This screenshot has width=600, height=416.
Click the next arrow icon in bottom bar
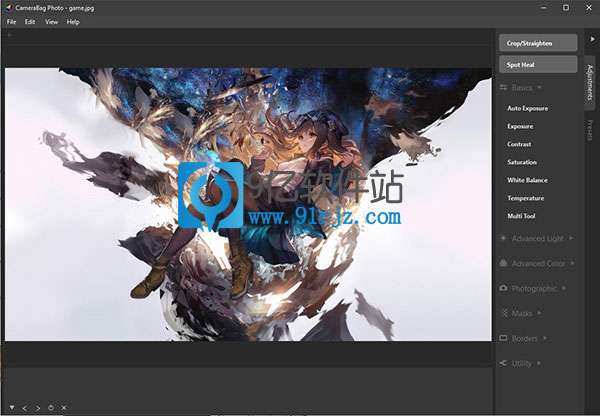(x=38, y=408)
